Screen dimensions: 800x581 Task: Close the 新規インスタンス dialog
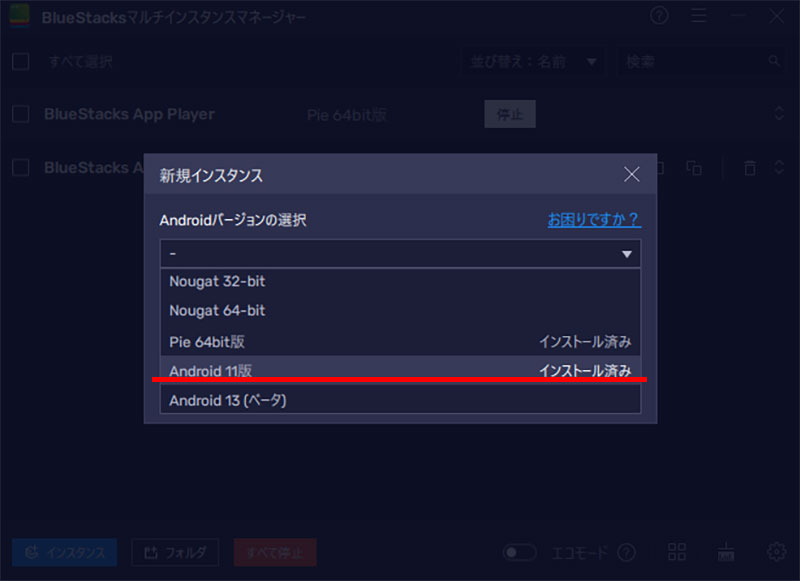tap(631, 174)
